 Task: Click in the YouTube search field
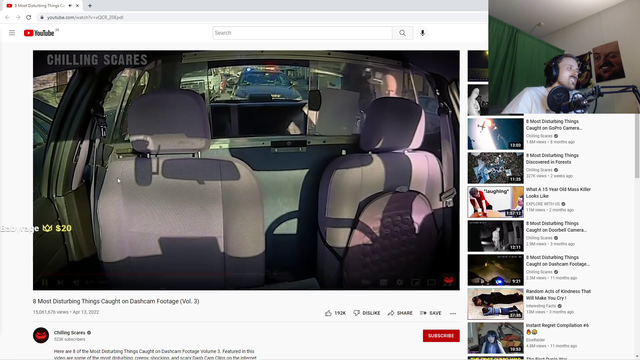tap(302, 33)
